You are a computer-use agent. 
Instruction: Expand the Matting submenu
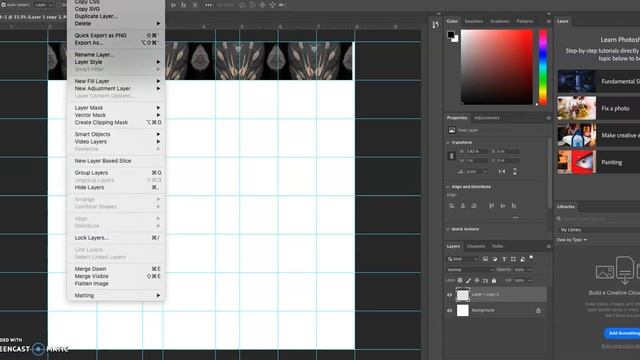tap(116, 295)
